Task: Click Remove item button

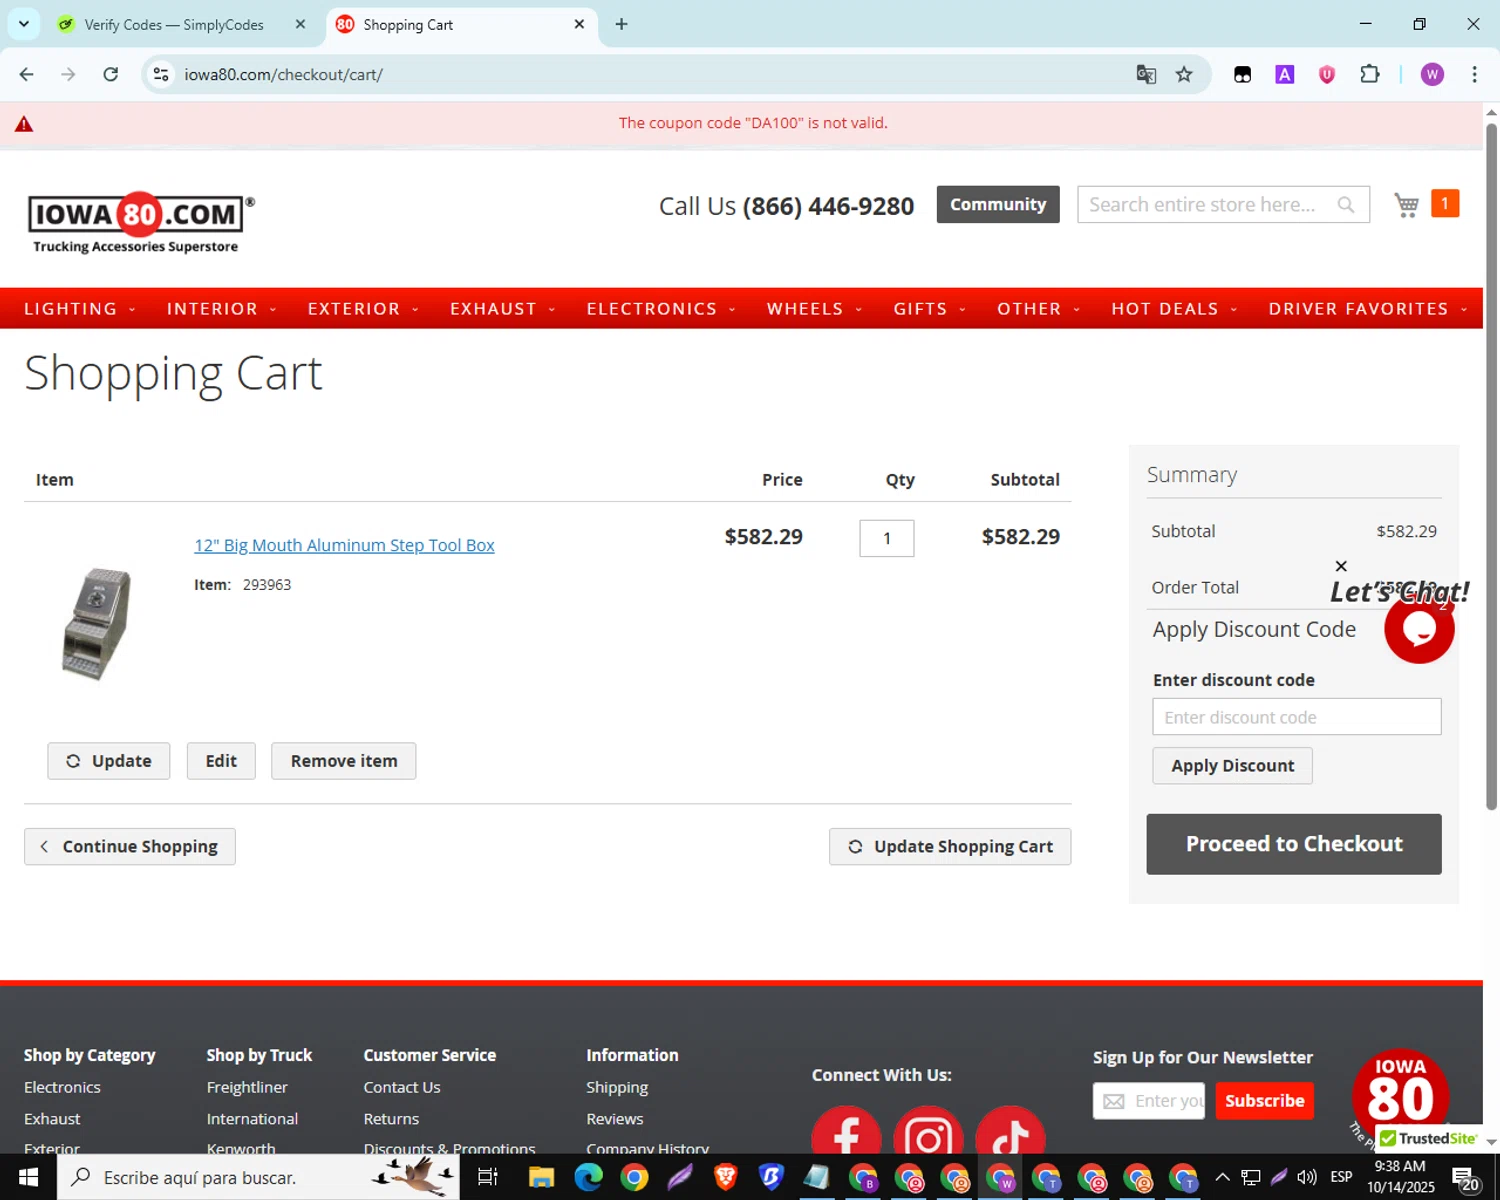Action: point(344,761)
